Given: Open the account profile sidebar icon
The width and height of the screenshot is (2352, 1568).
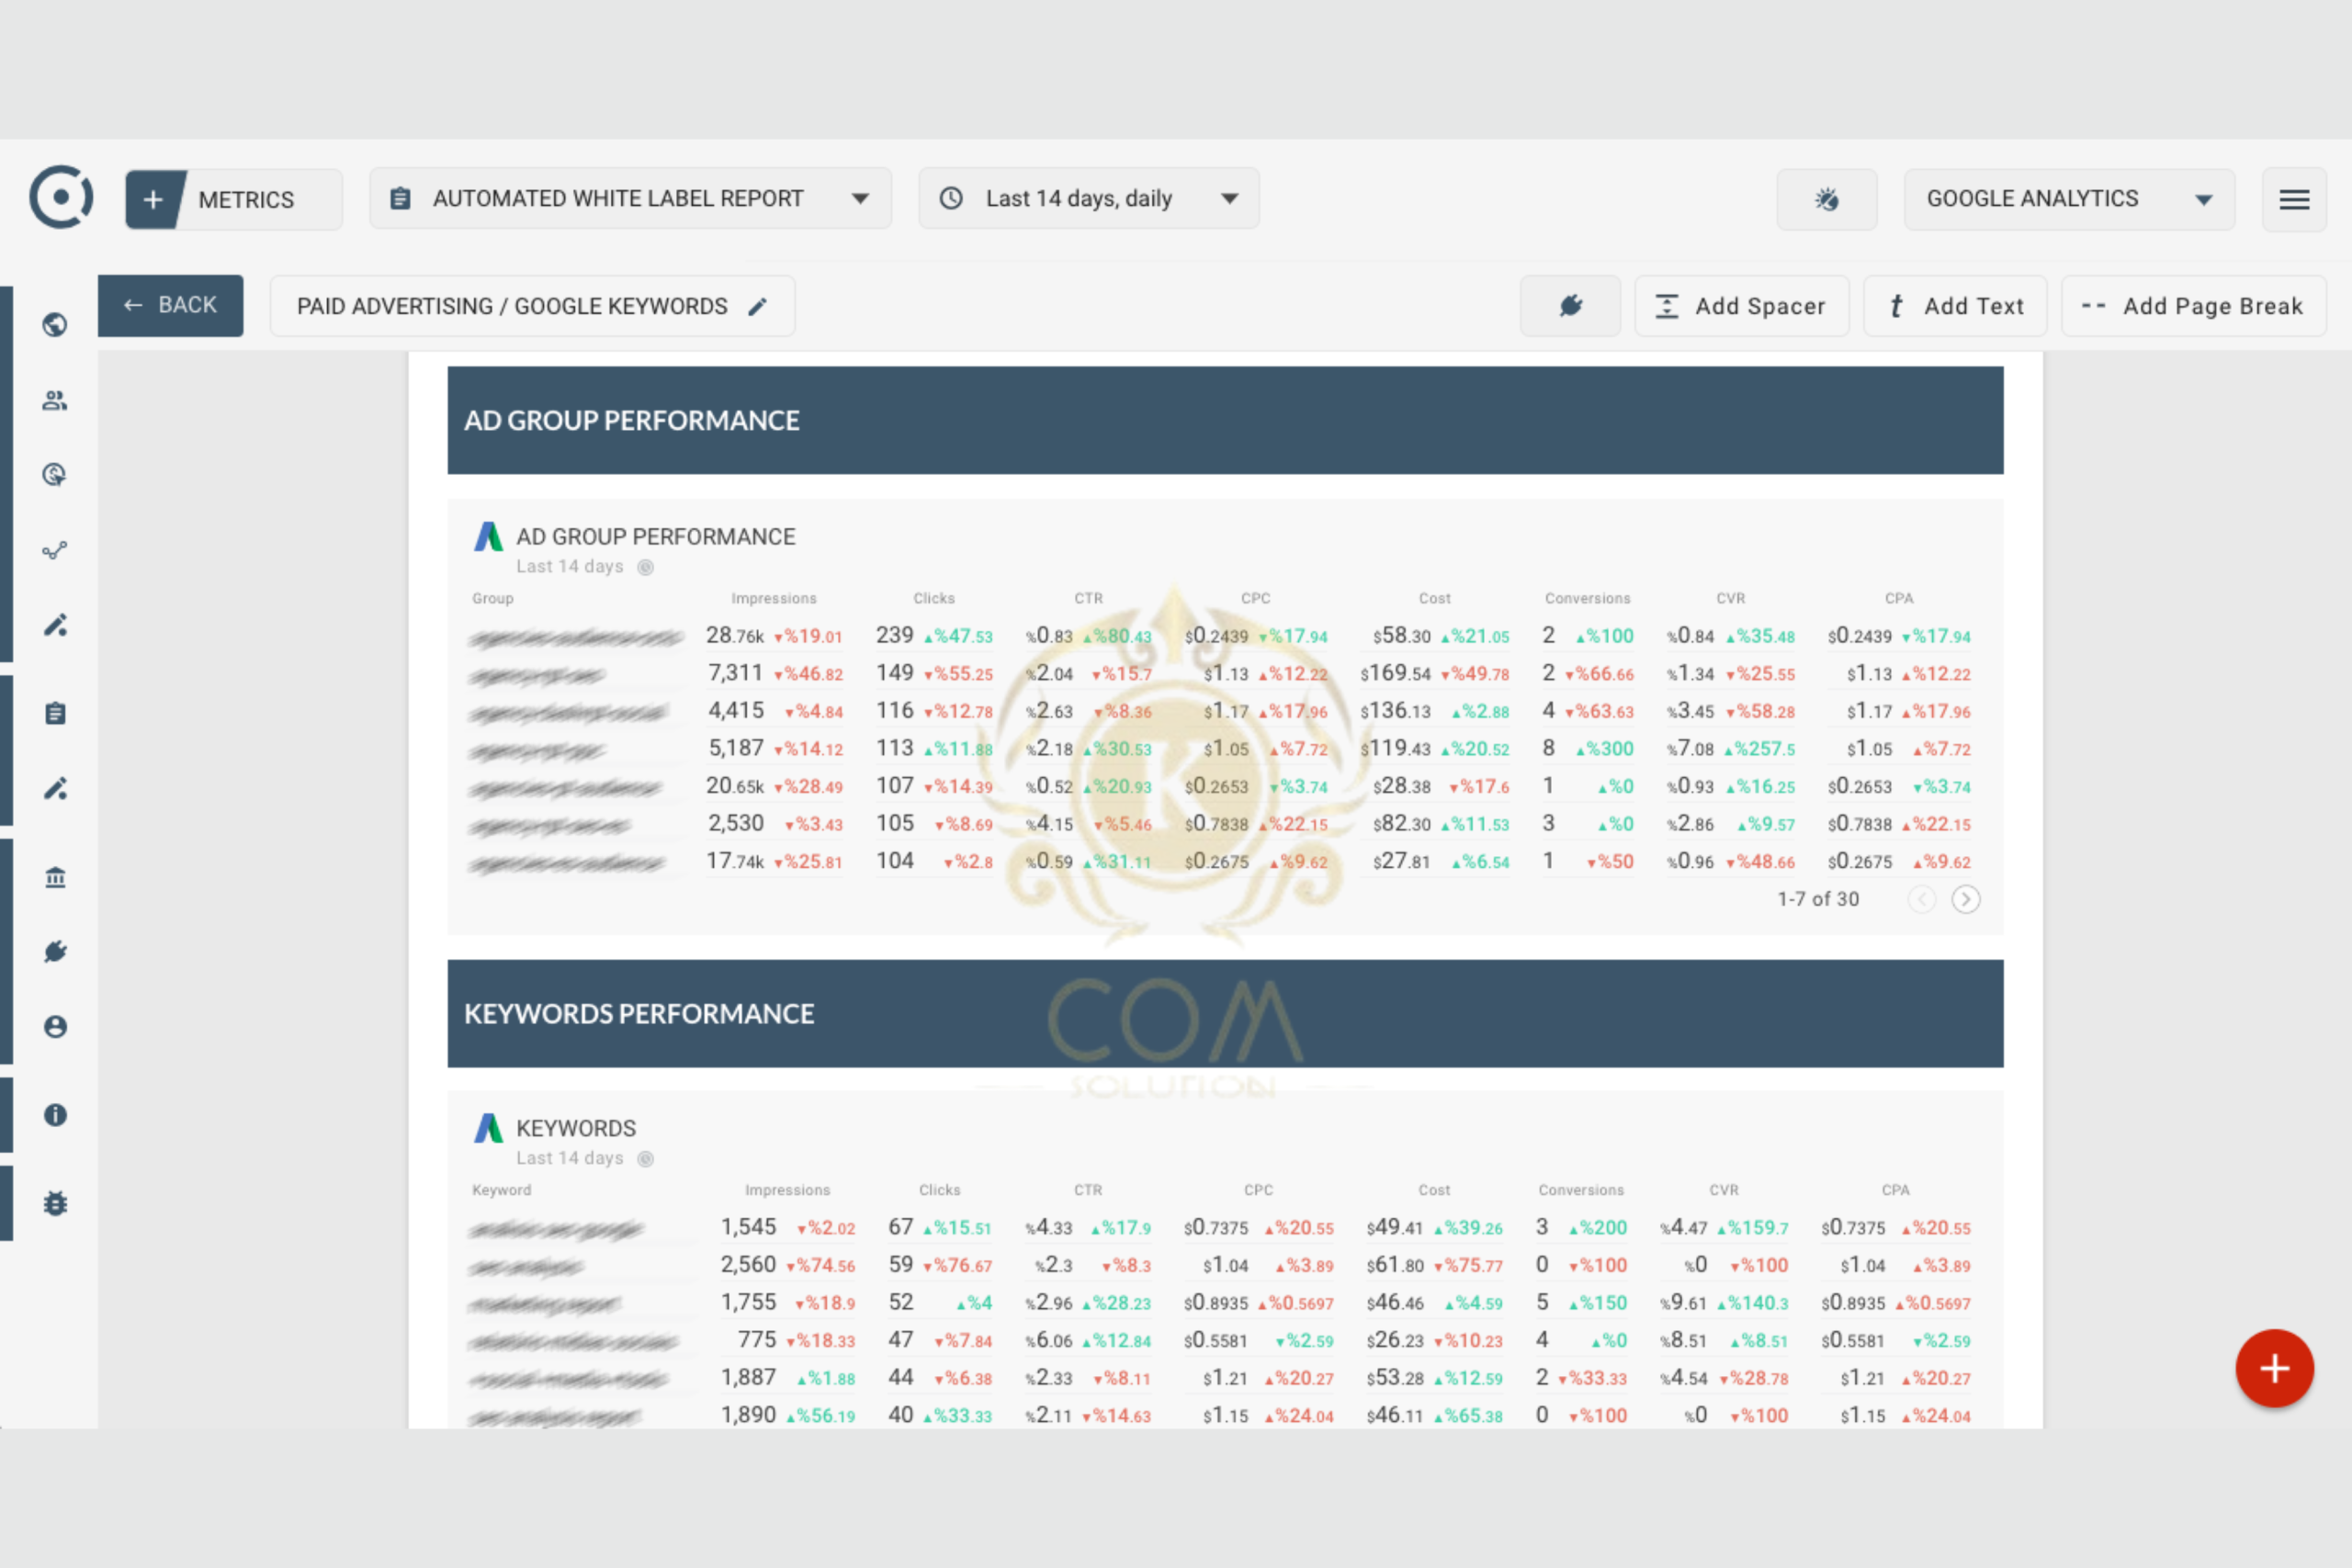Looking at the screenshot, I should click(55, 1027).
